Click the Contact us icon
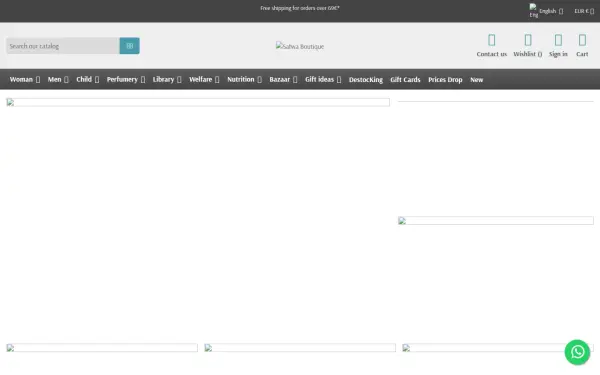Image resolution: width=600 pixels, height=375 pixels. point(492,40)
